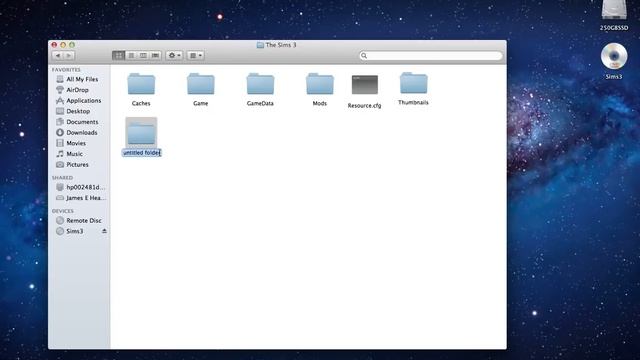The height and width of the screenshot is (360, 640).
Task: Go back with the left arrow button
Action: (x=58, y=56)
